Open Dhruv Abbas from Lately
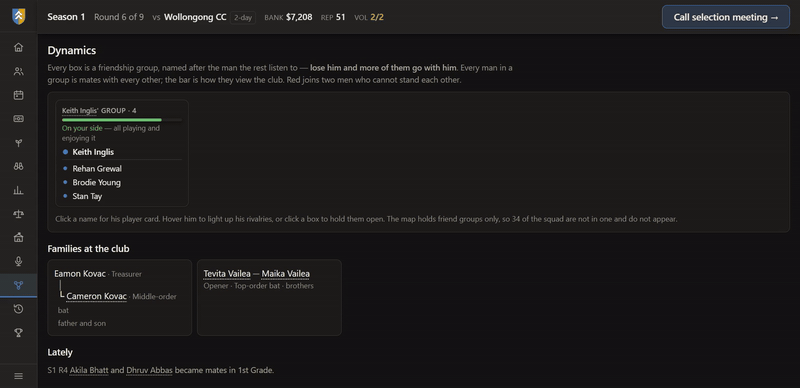 coord(149,370)
